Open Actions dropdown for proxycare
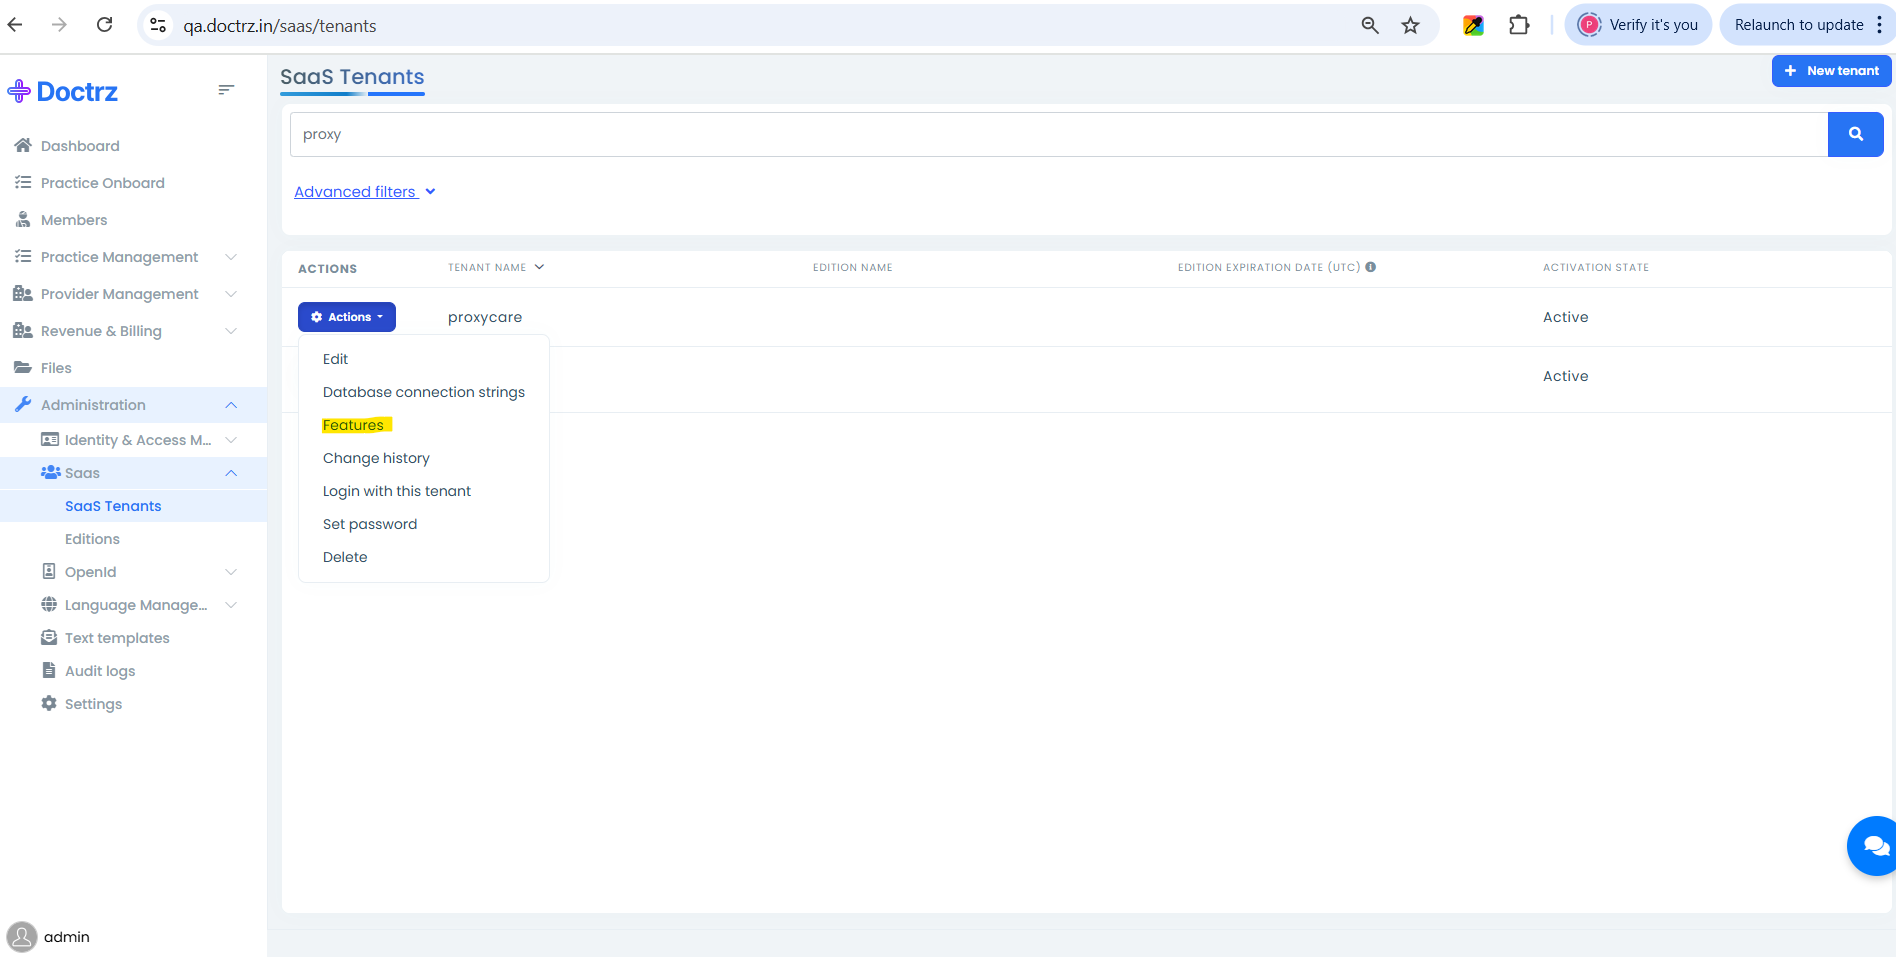Image resolution: width=1896 pixels, height=957 pixels. 346,317
